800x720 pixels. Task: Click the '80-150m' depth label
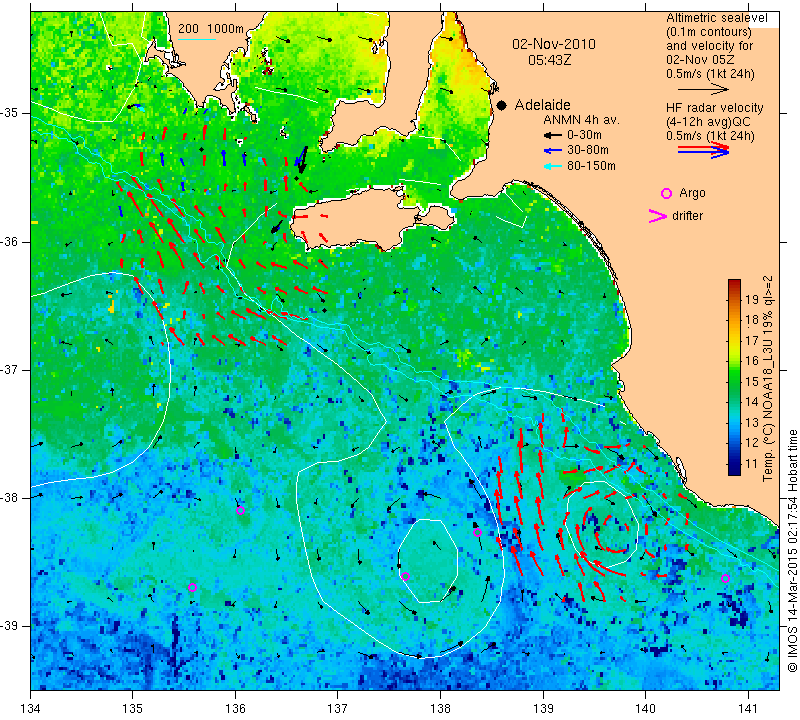tap(591, 166)
